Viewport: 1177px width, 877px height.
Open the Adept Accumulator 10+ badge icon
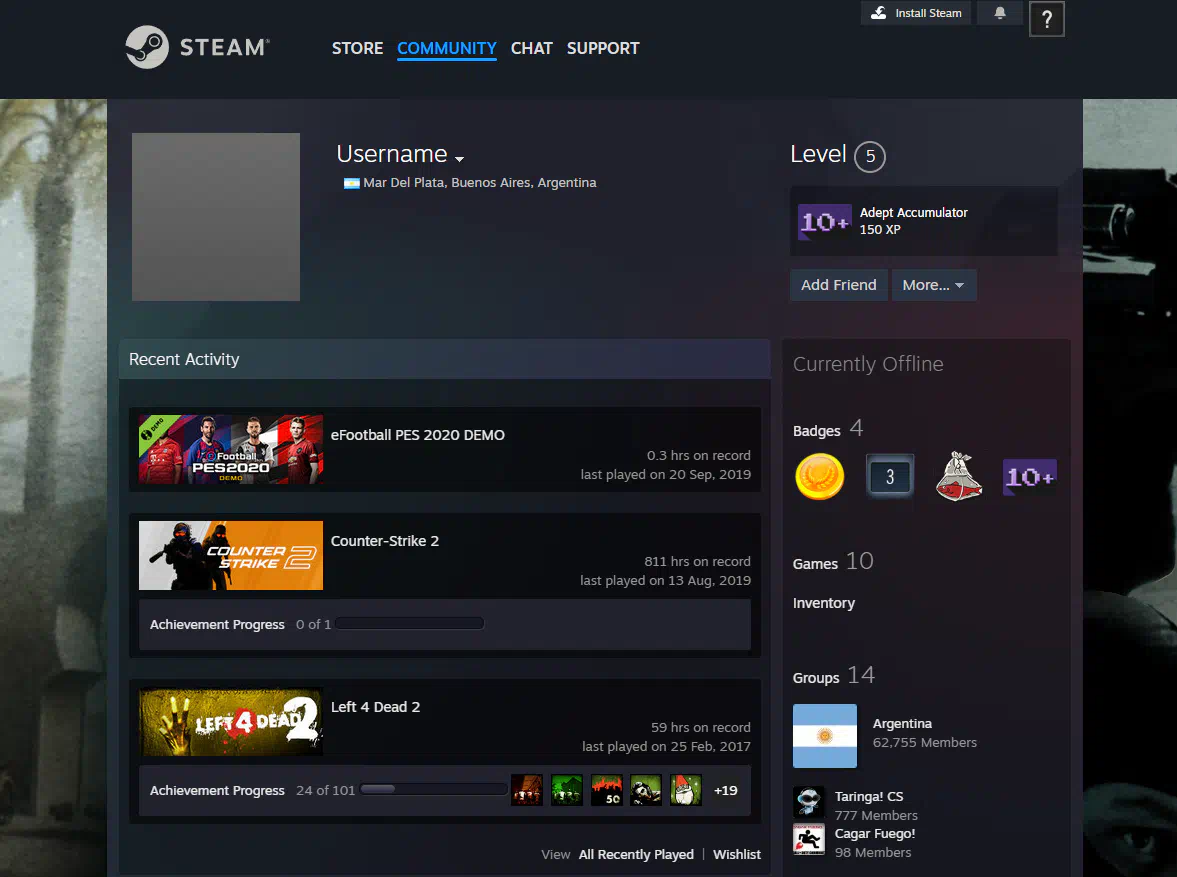tap(824, 222)
